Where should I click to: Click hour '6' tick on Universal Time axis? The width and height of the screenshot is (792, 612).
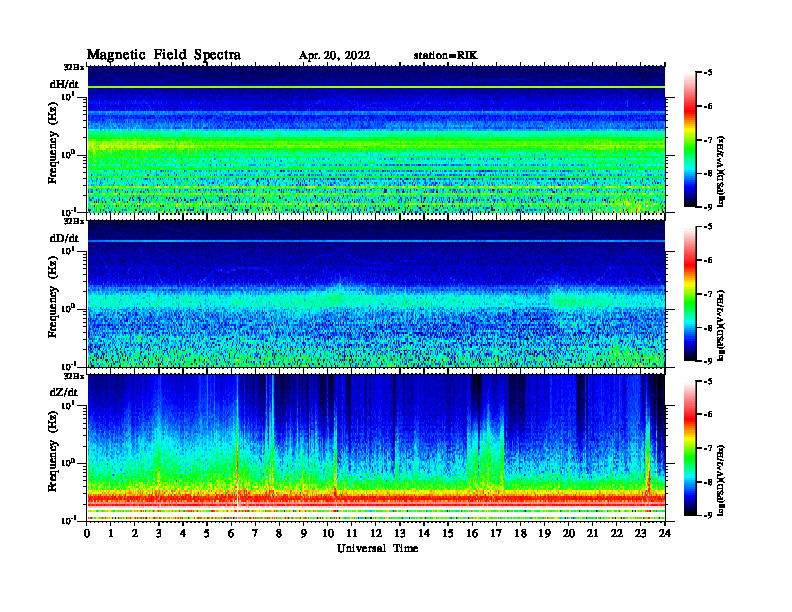click(x=231, y=533)
